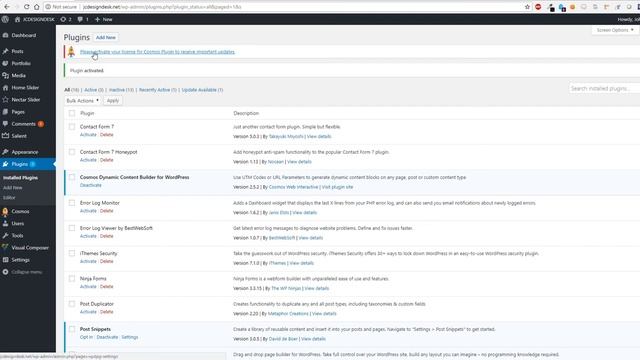640x360 pixels.
Task: Check the Error Log Monitor checkbox
Action: (x=72, y=203)
